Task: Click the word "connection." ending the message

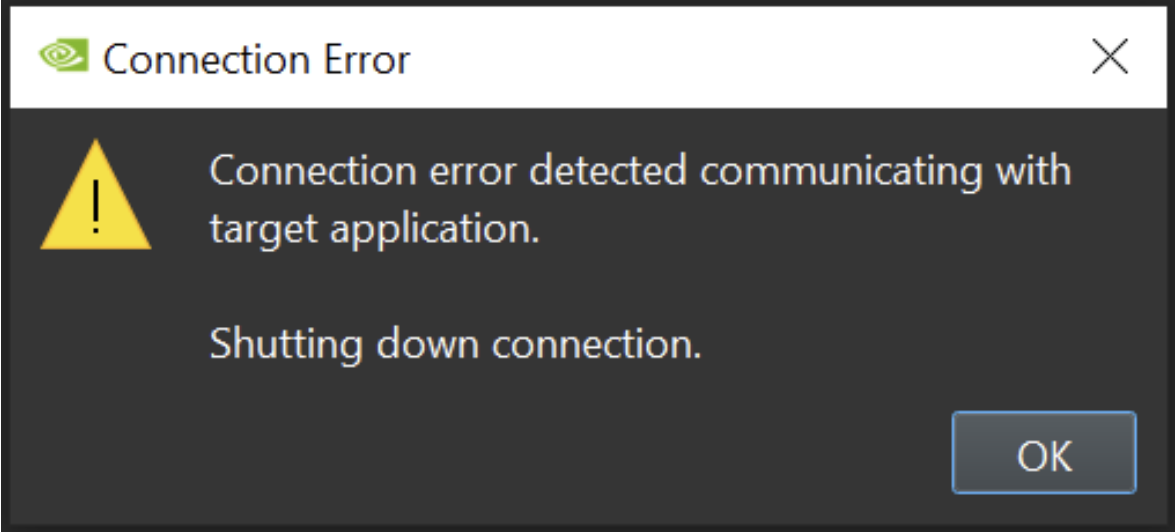Action: pyautogui.click(x=597, y=345)
